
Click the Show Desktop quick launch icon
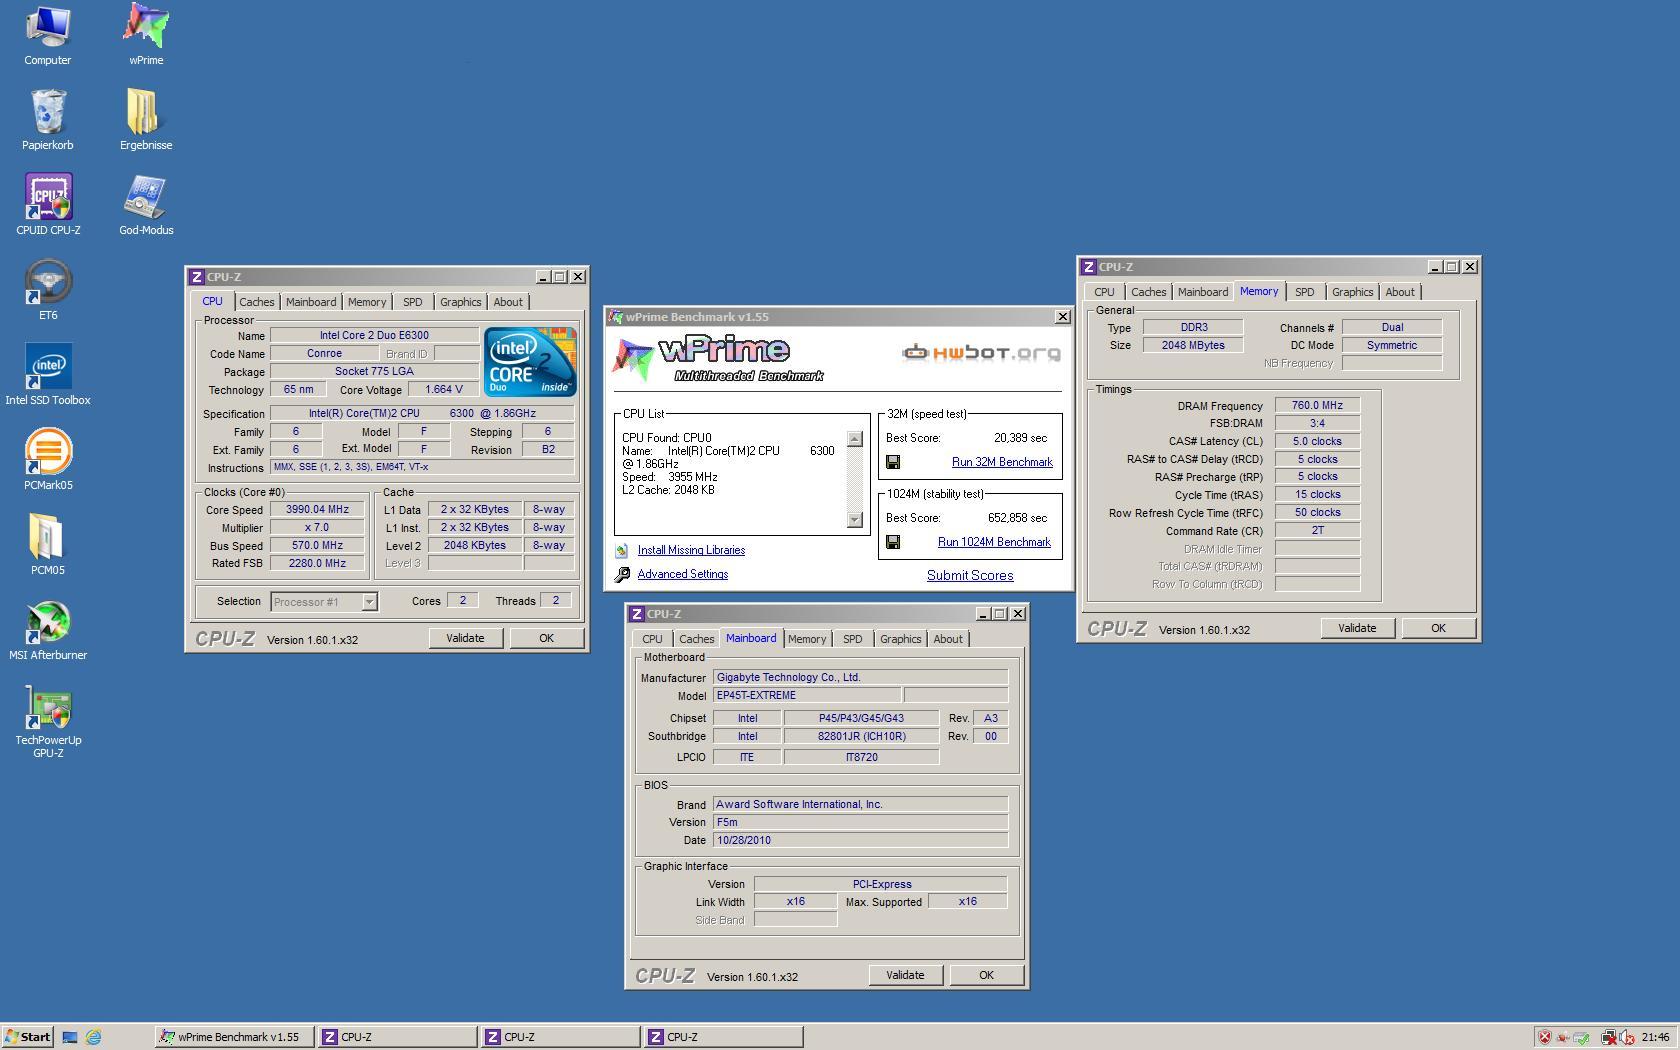tap(70, 1037)
